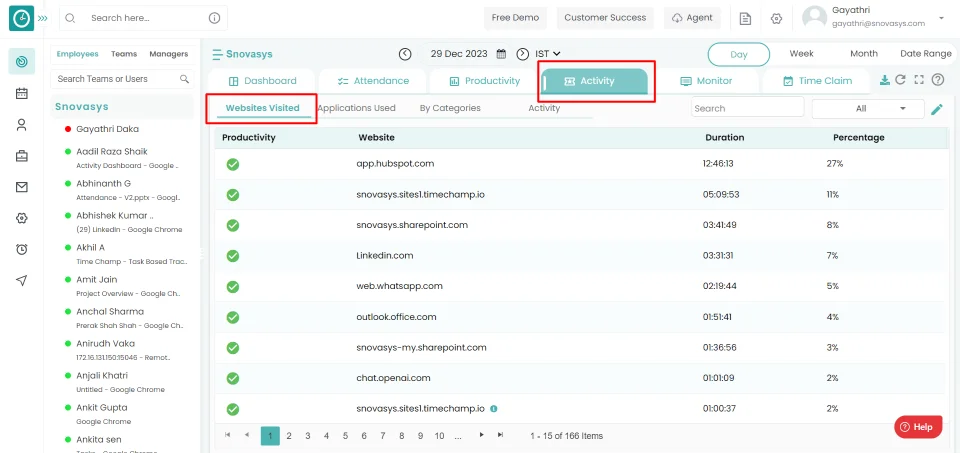Go to next date with right arrow

[522, 54]
